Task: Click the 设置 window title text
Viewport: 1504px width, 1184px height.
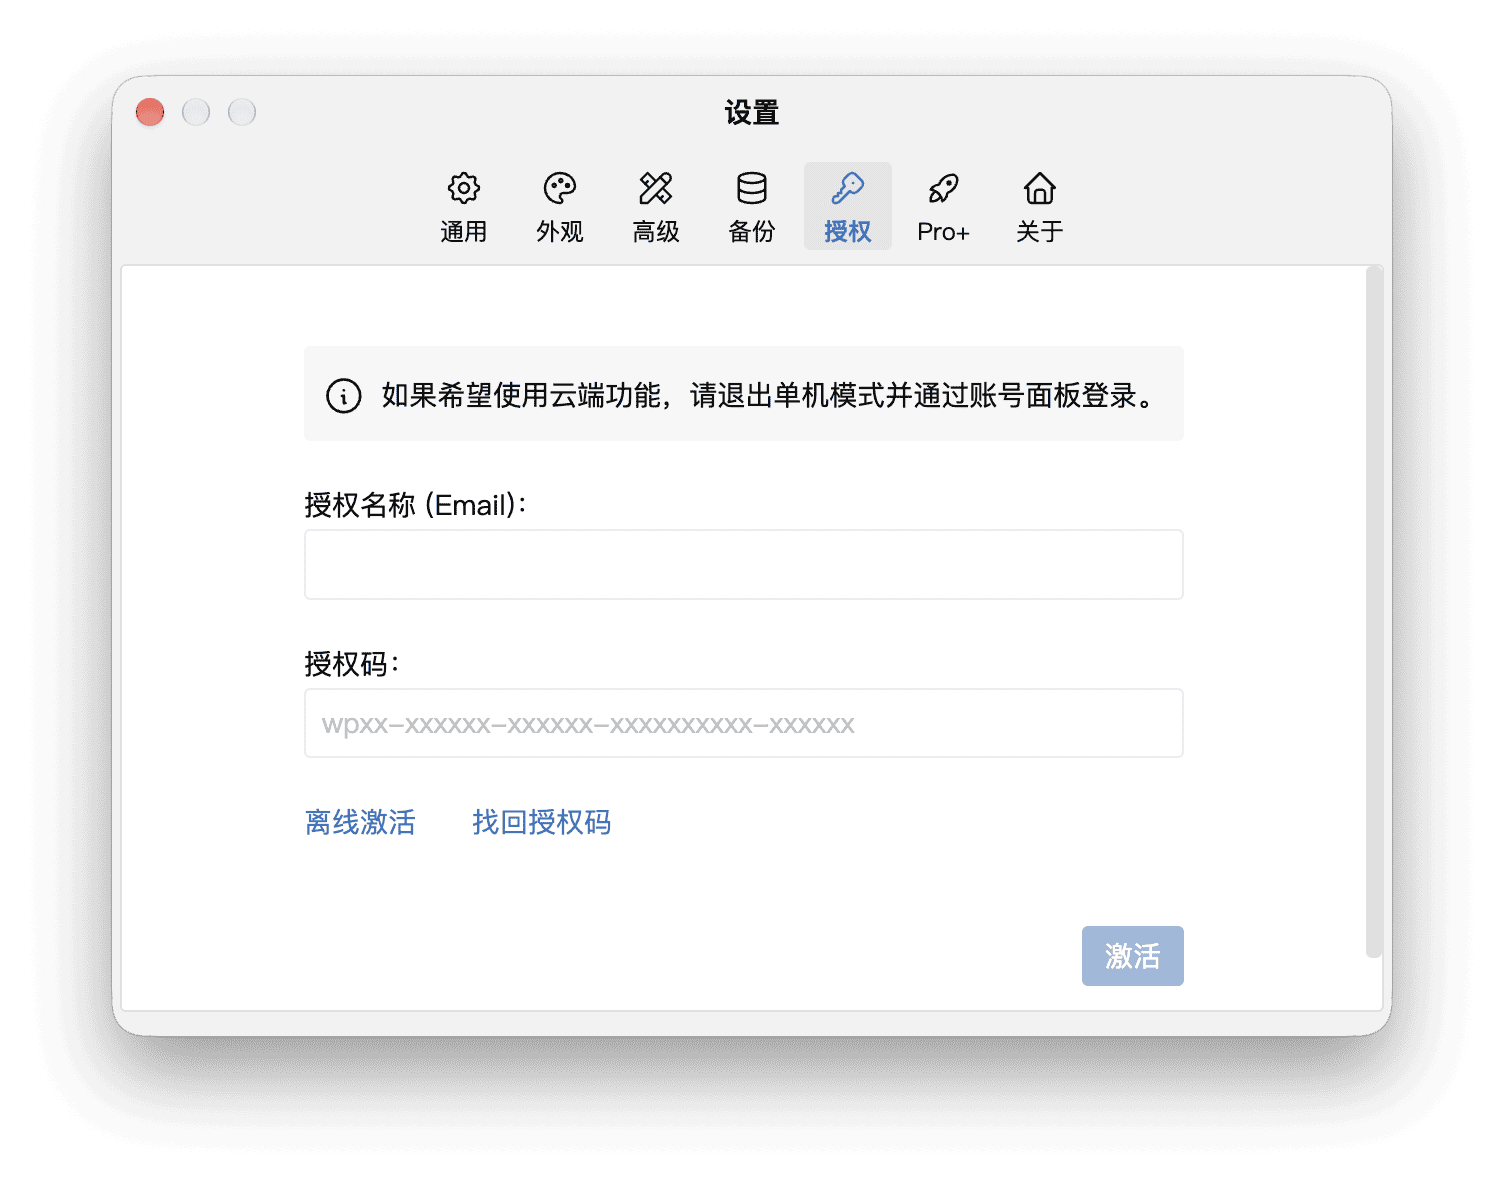Action: coord(752,112)
